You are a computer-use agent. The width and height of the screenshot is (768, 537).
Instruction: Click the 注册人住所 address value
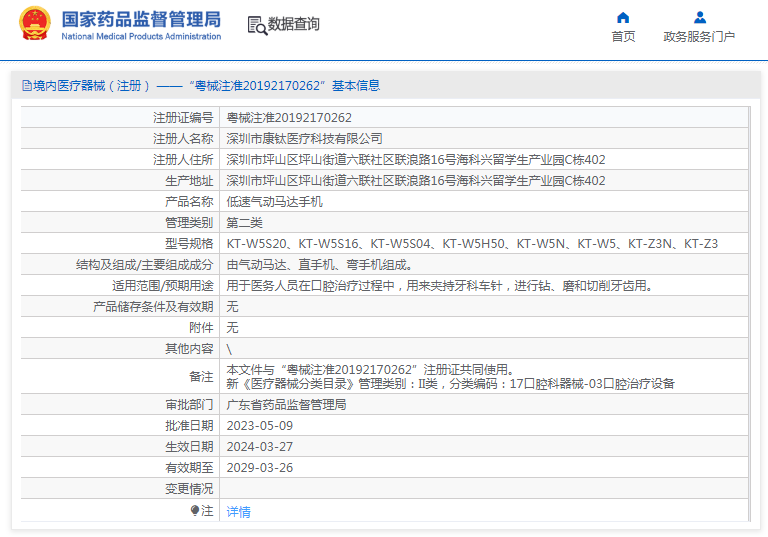click(x=416, y=160)
